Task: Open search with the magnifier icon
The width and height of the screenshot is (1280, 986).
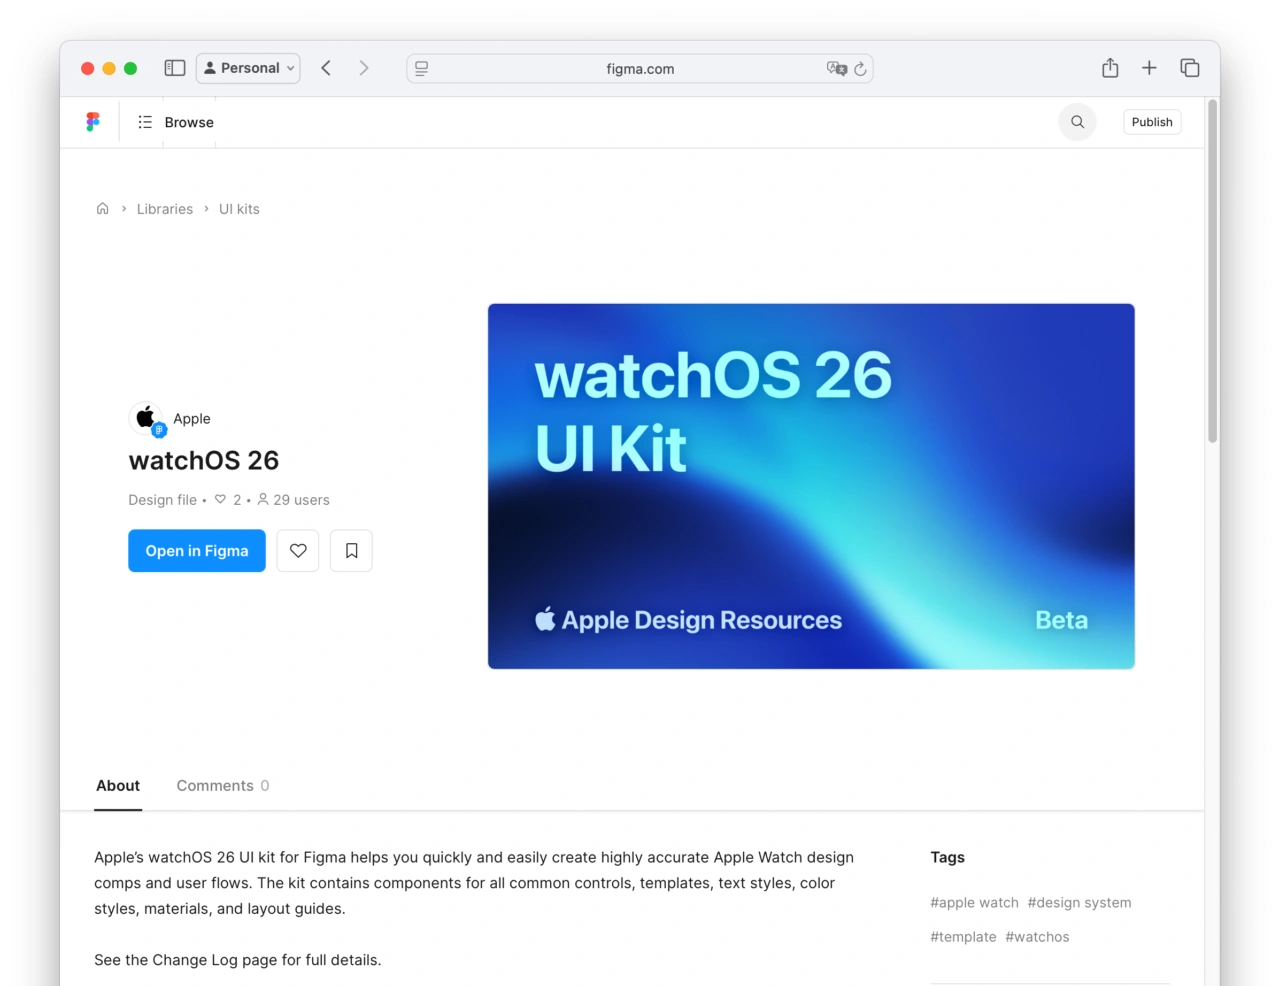Action: pyautogui.click(x=1077, y=121)
